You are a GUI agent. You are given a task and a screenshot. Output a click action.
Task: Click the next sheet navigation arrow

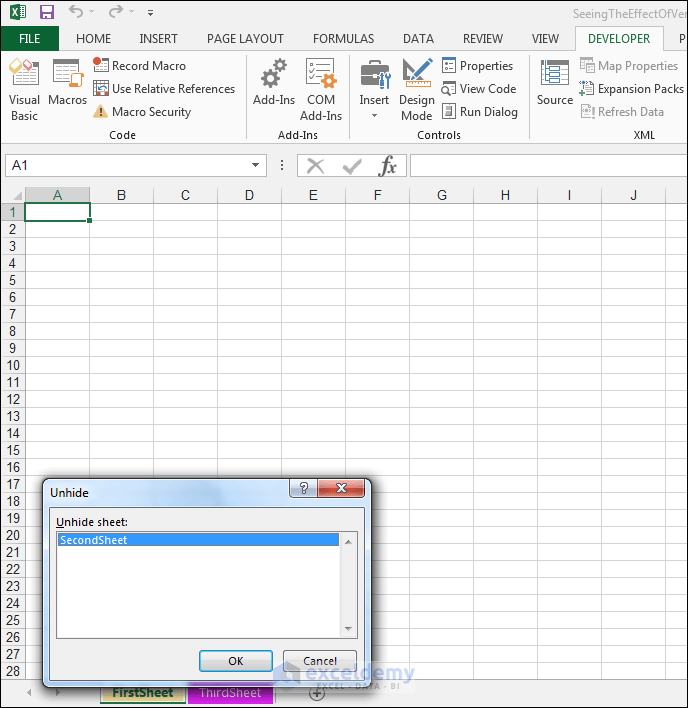pyautogui.click(x=57, y=692)
